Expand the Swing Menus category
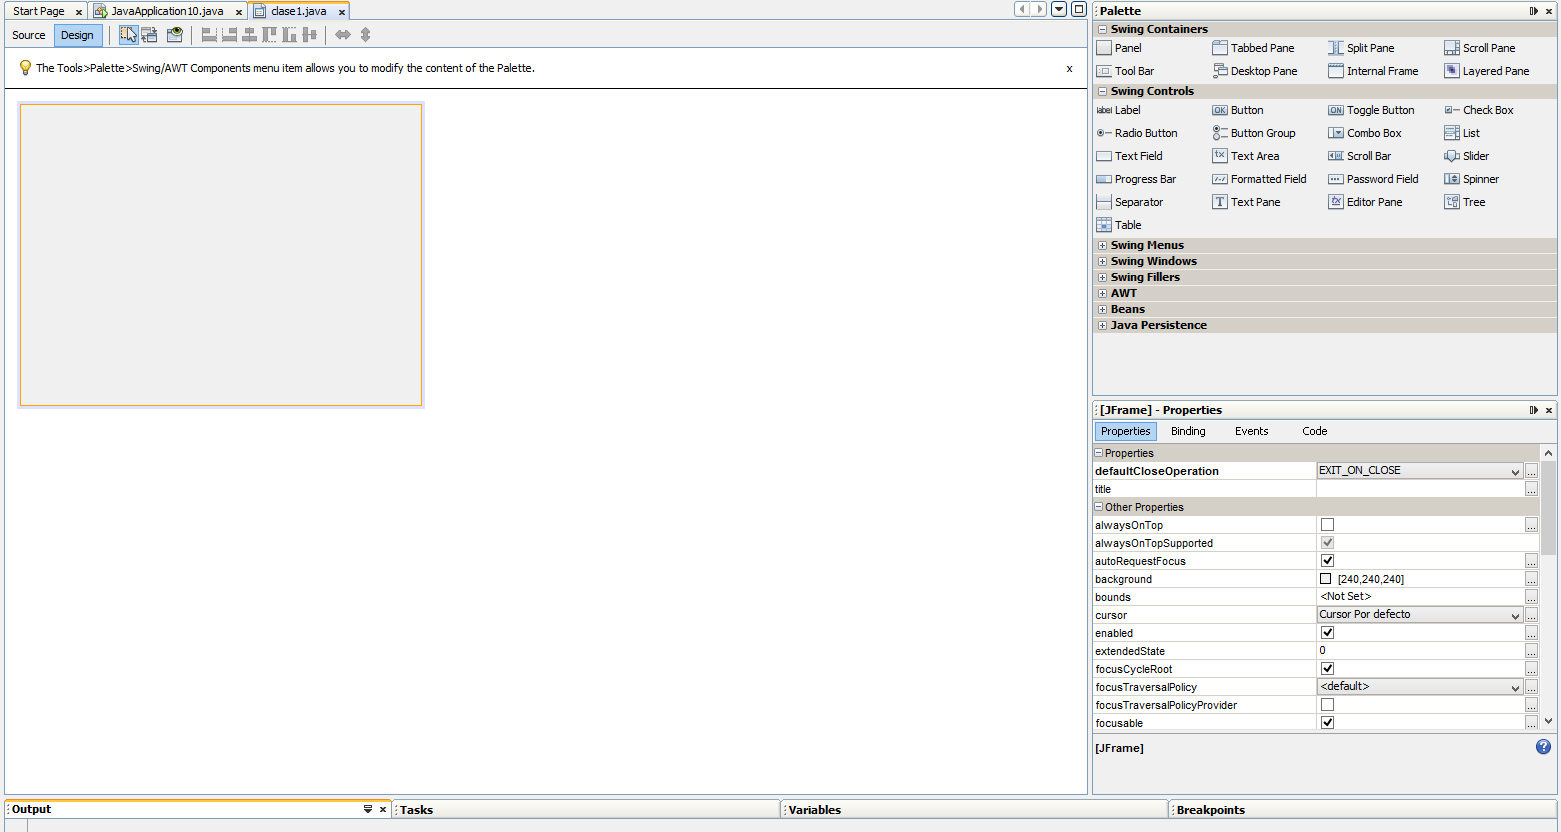The width and height of the screenshot is (1561, 832). click(x=1102, y=245)
